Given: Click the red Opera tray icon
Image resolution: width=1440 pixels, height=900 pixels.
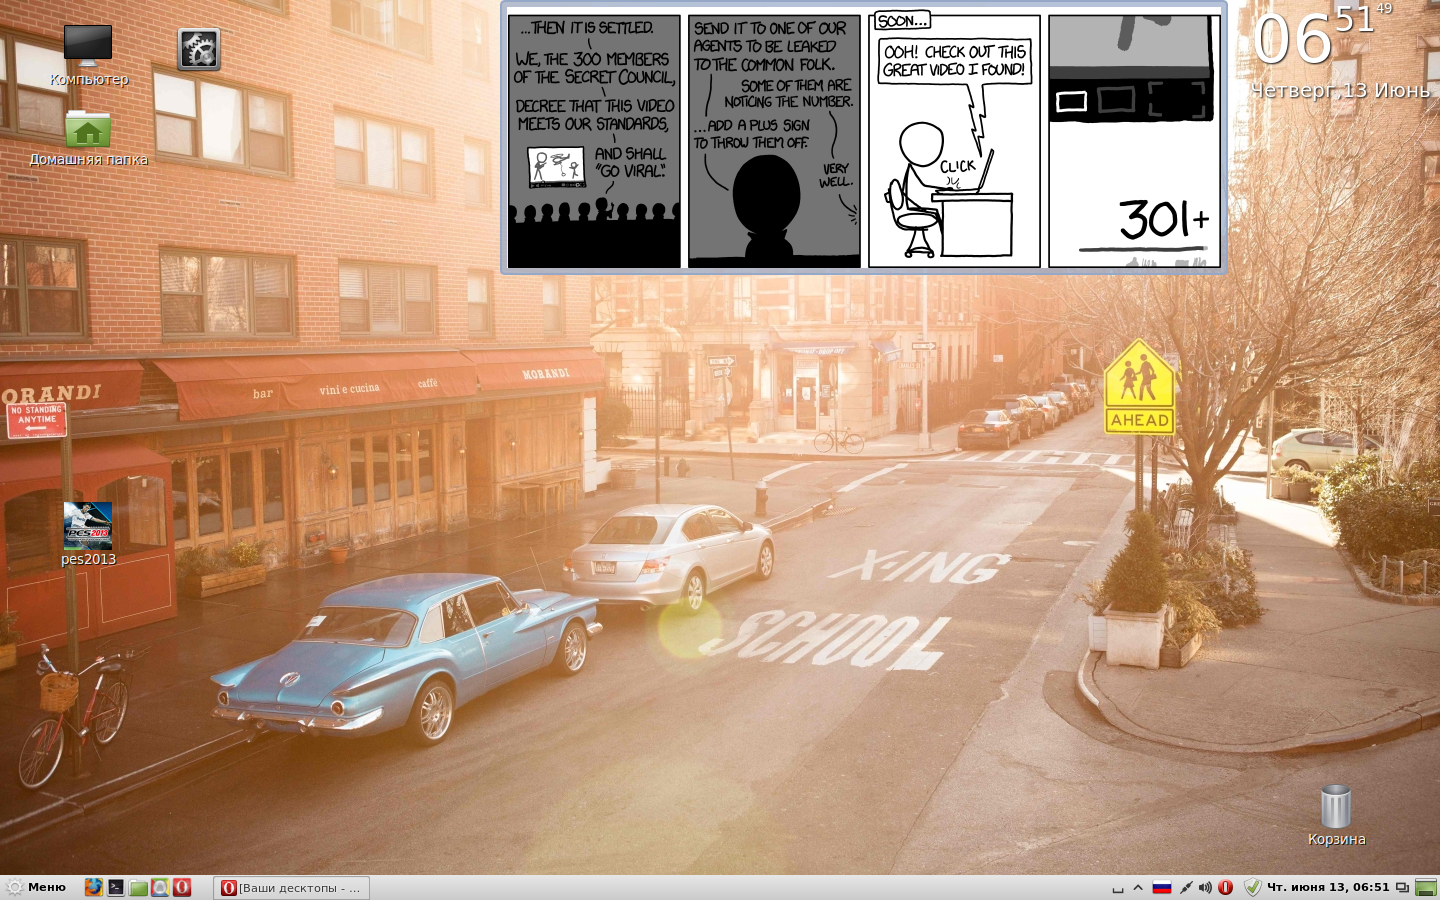Looking at the screenshot, I should [1225, 887].
